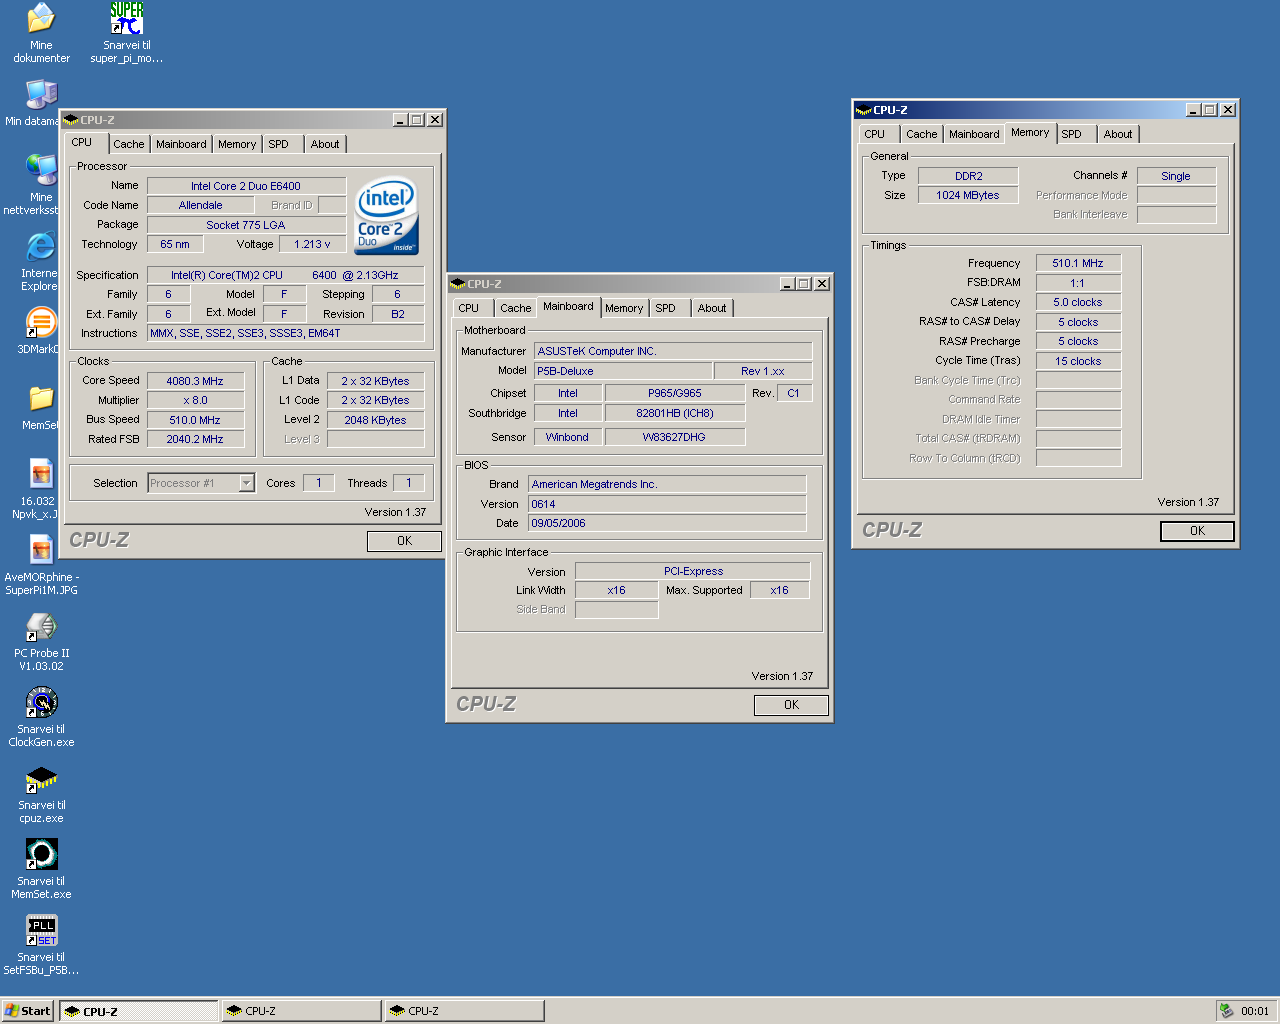Select the Mainboard tab in the Memory window
1280x1024 pixels.
pyautogui.click(x=974, y=134)
